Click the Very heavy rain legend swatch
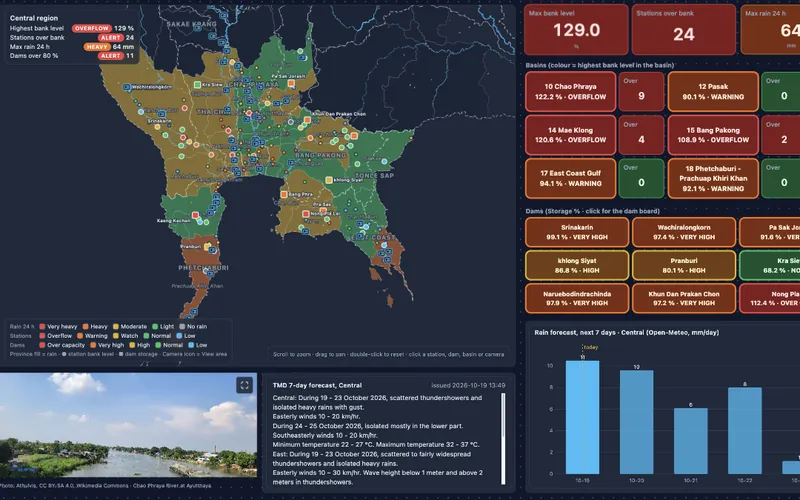 42,327
